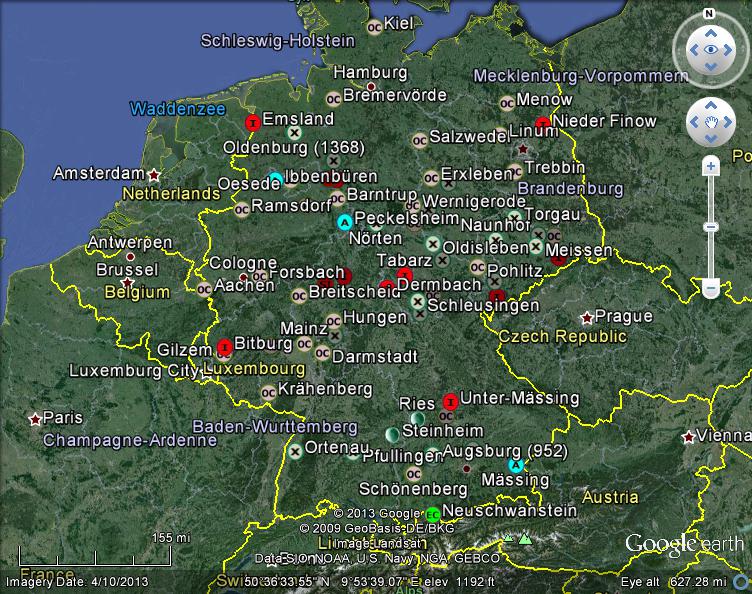Click the red Unter-Mässing placemark
The image size is (752, 594).
point(450,401)
